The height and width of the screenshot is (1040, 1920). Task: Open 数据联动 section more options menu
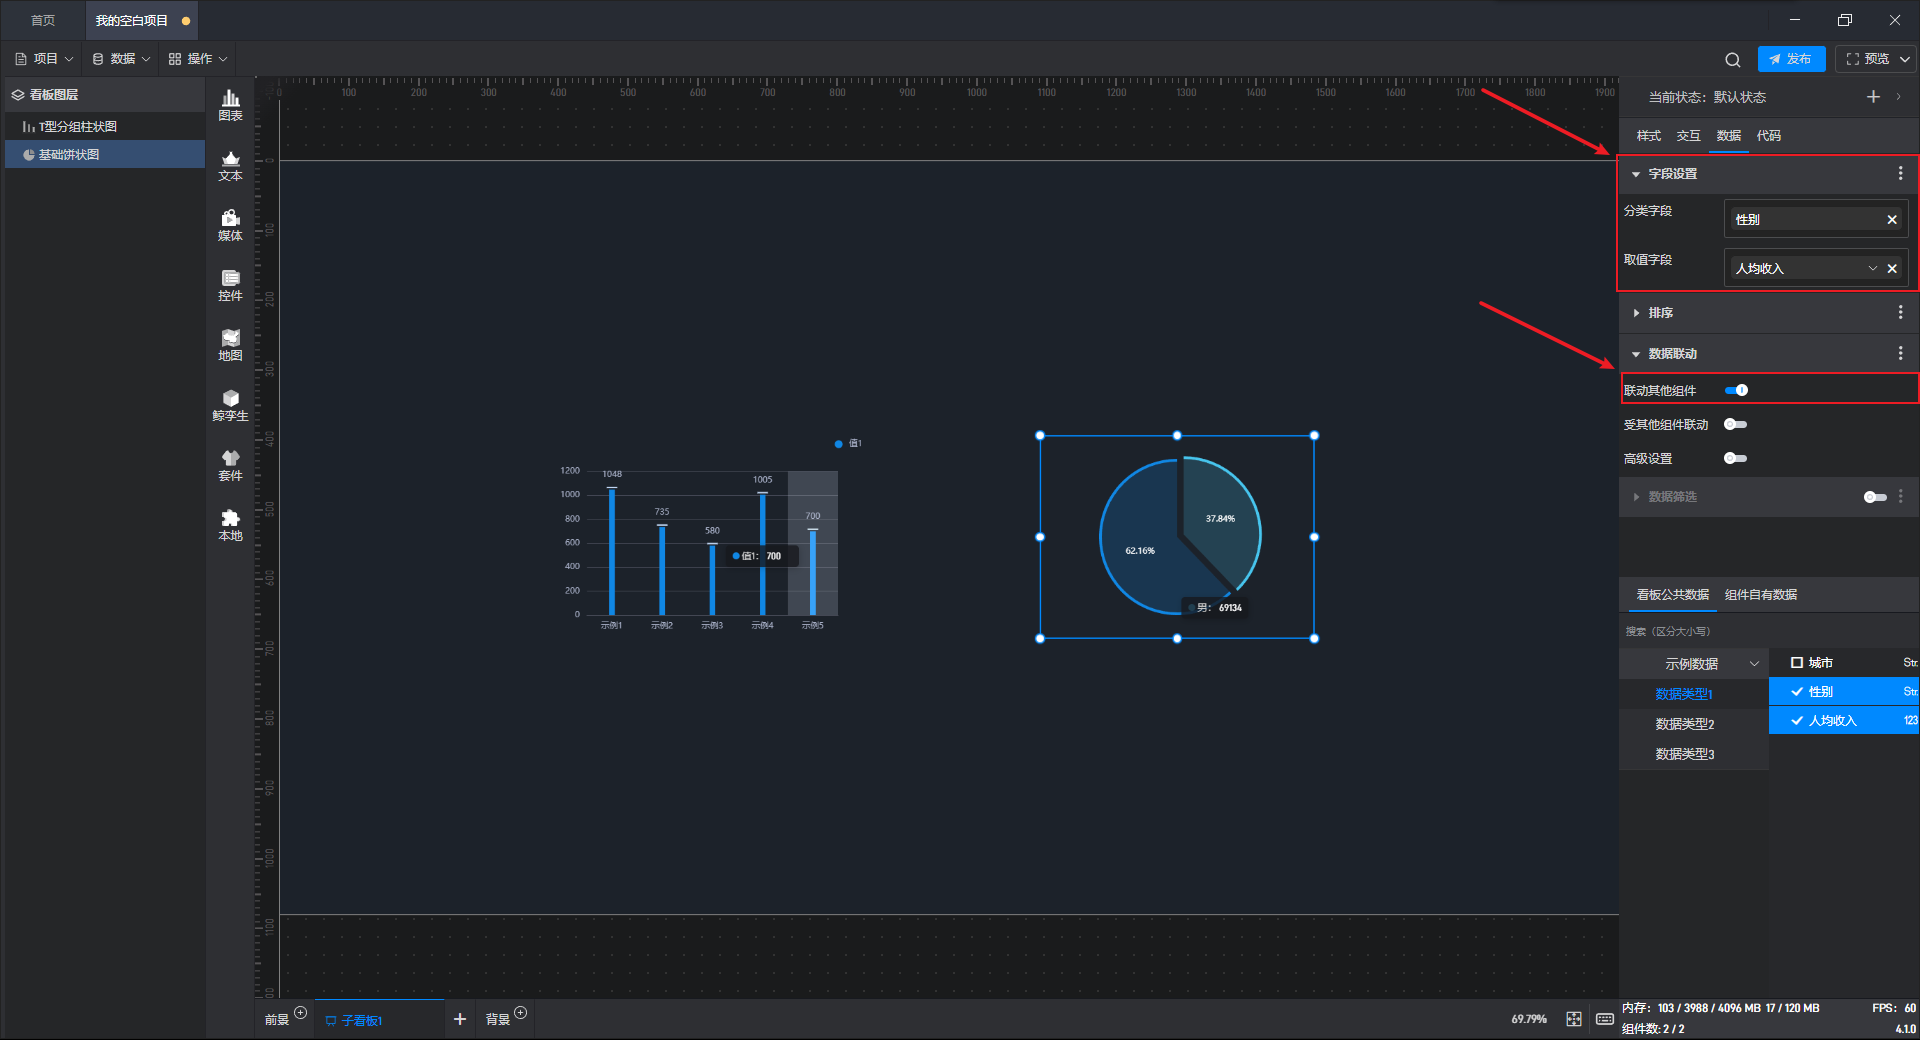click(x=1900, y=353)
